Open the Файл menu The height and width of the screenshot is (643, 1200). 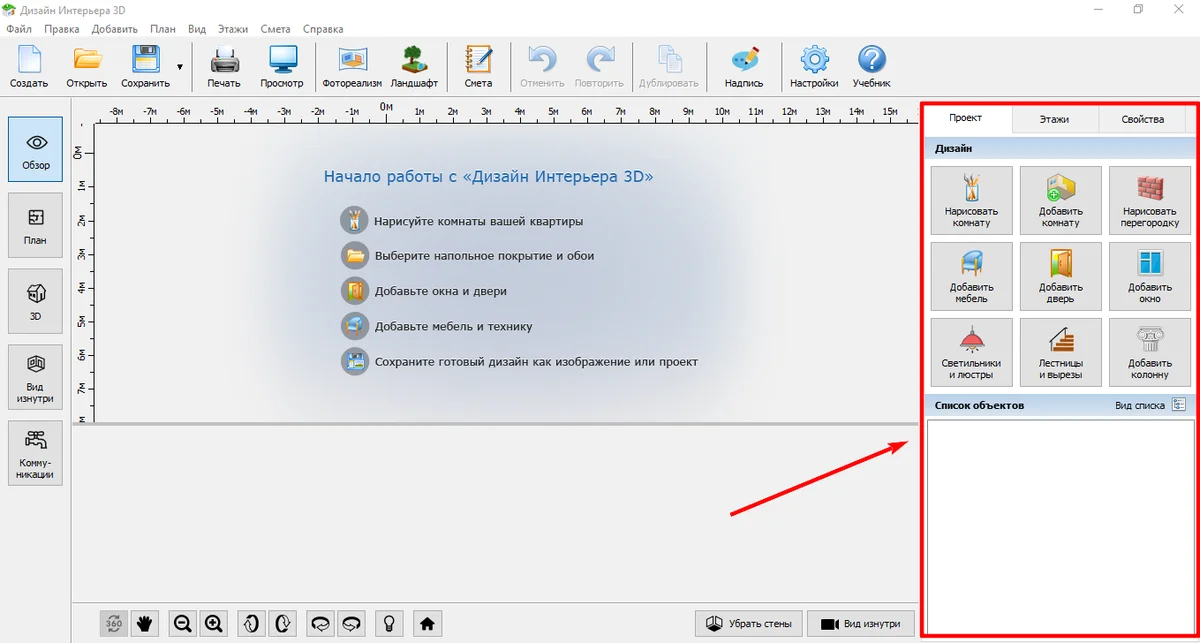pos(18,29)
